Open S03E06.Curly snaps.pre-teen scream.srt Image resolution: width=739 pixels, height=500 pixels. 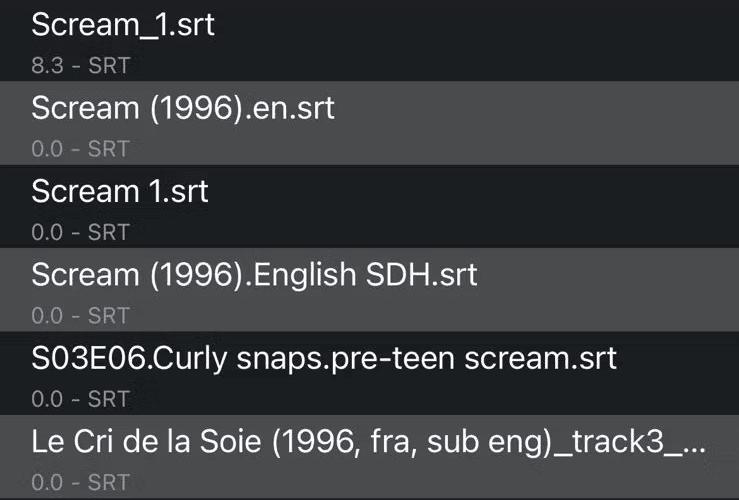(370, 373)
